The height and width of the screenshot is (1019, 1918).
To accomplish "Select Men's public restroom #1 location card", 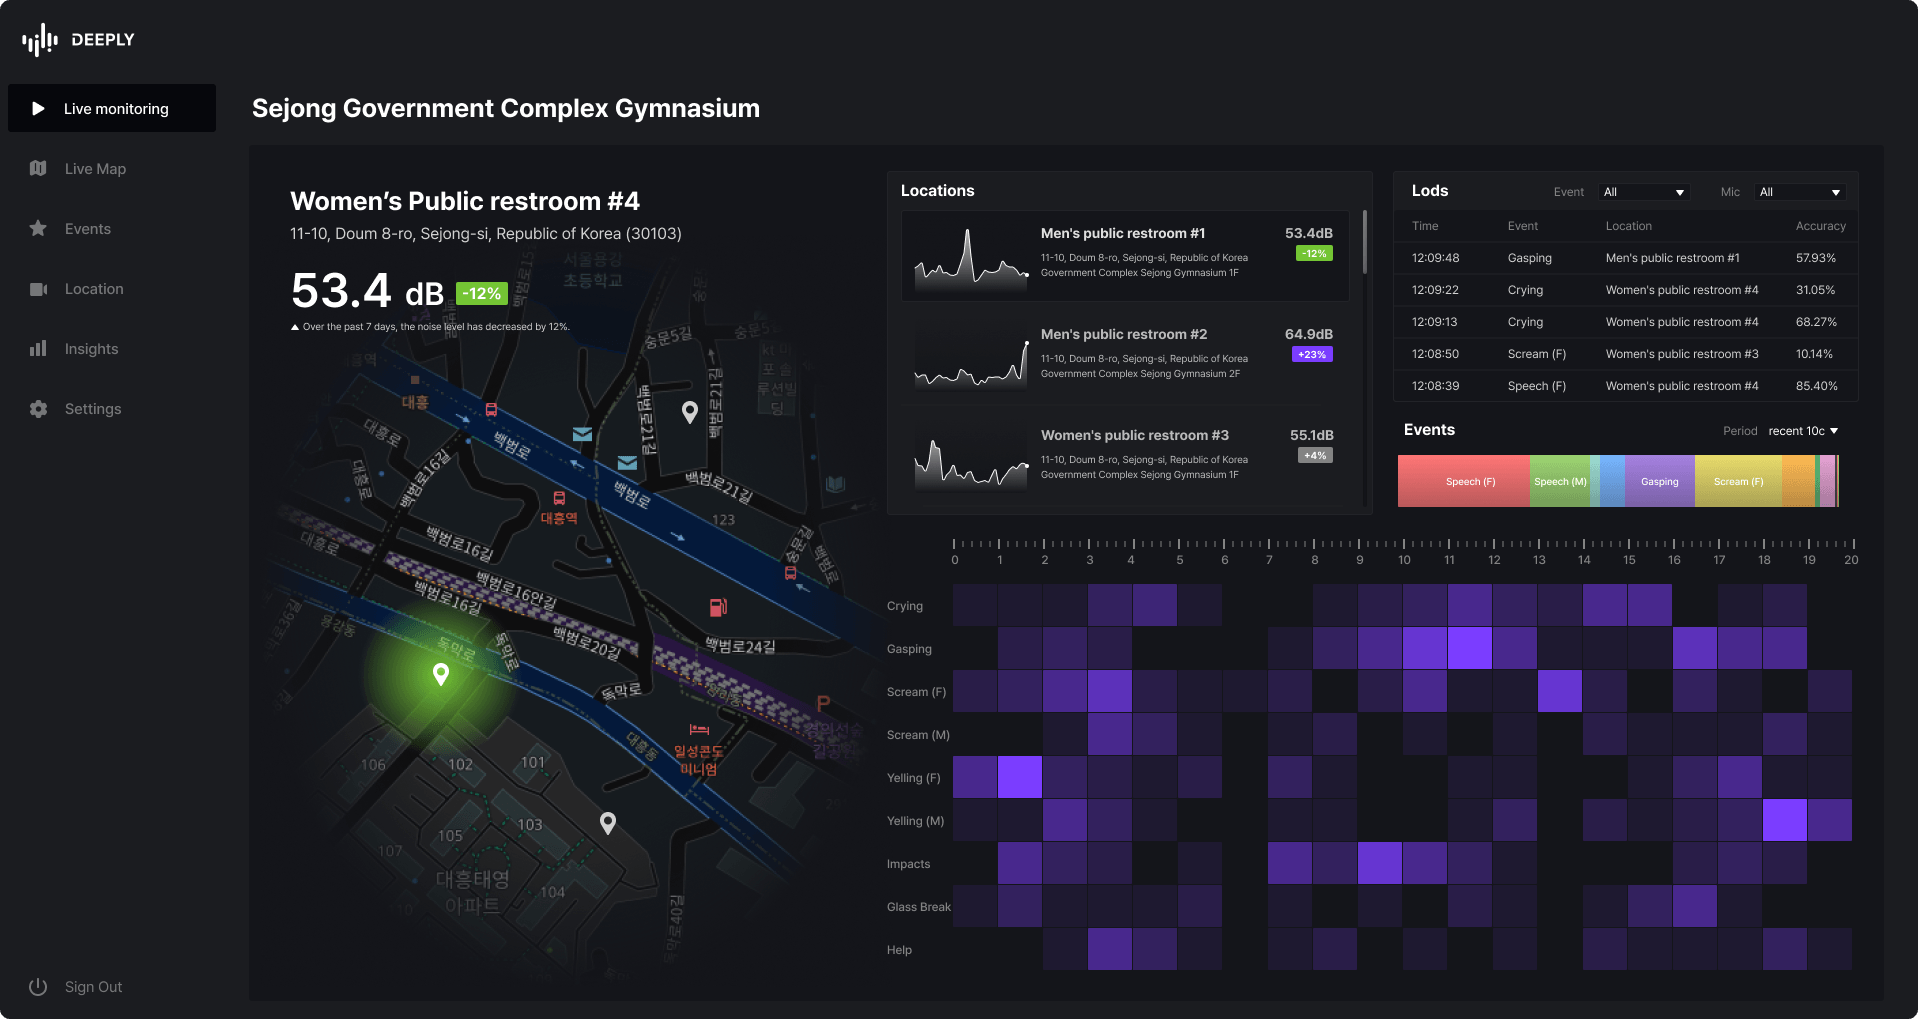I will point(1125,256).
